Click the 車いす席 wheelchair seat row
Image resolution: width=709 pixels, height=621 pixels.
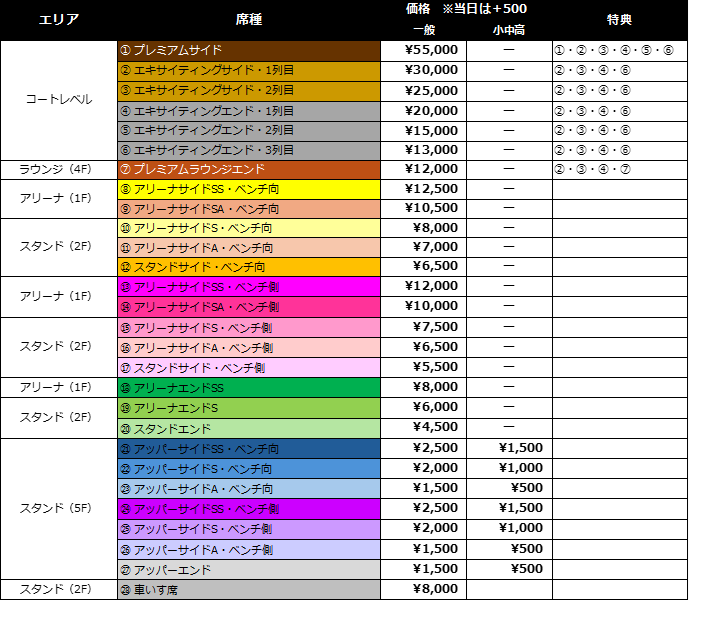(x=249, y=590)
